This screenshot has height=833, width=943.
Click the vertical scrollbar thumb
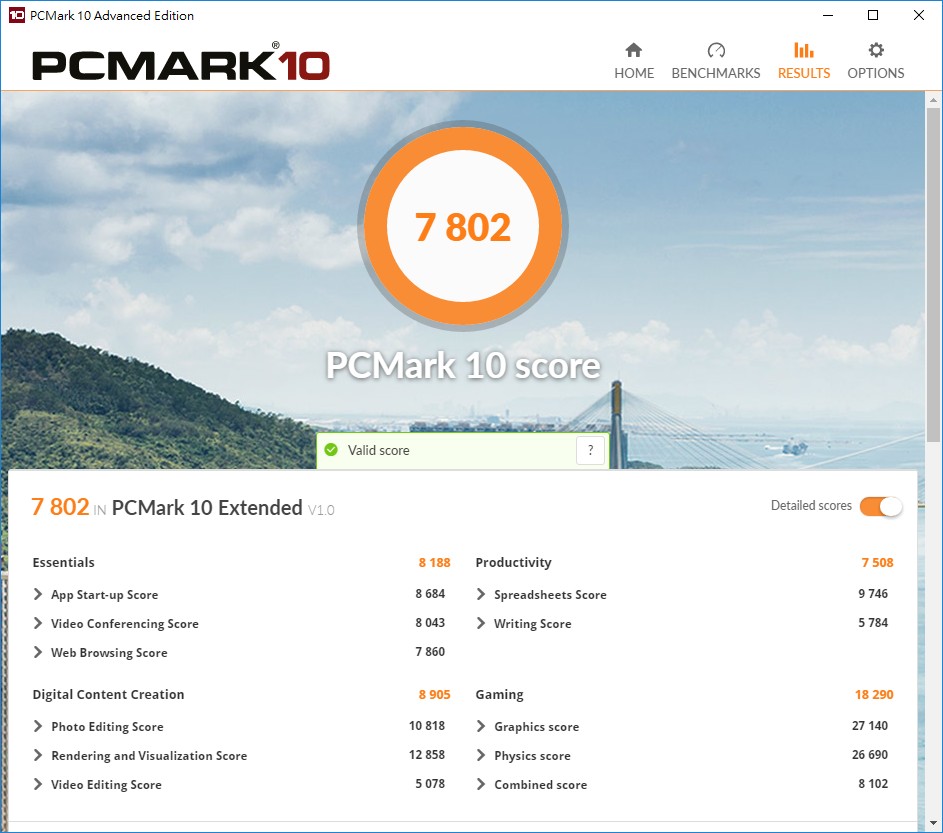pos(933,275)
